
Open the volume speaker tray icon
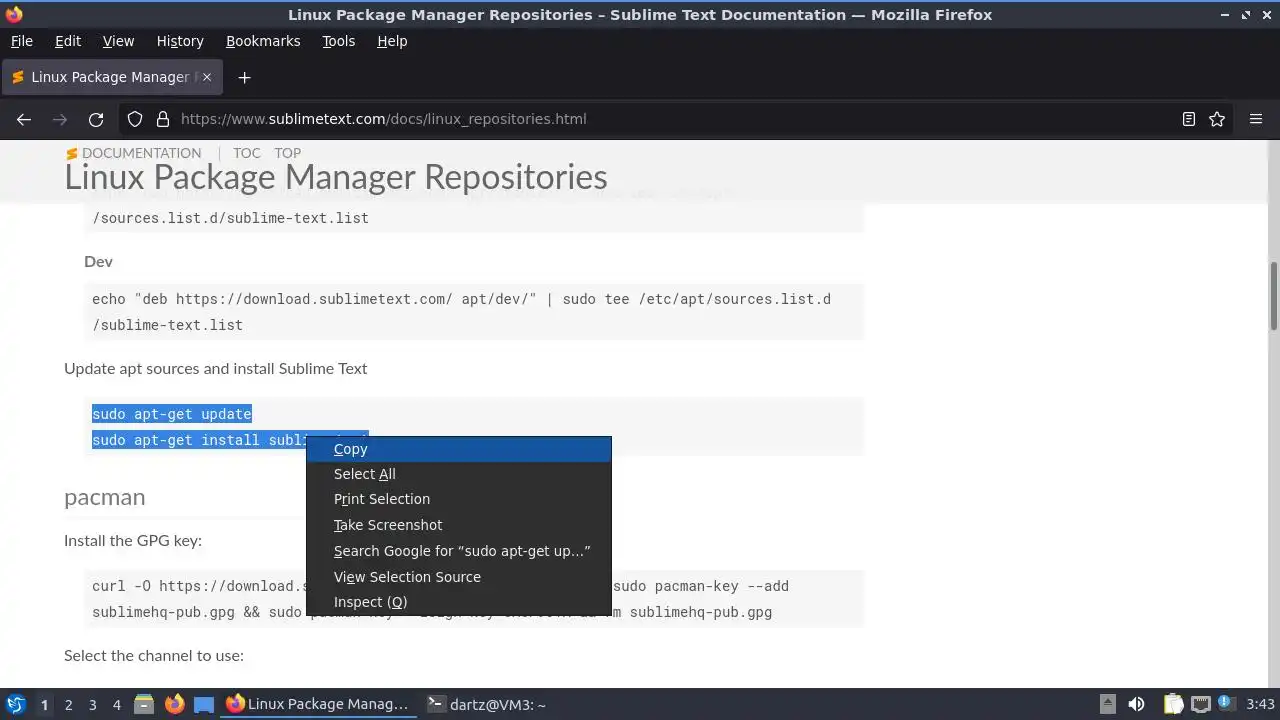click(1136, 704)
